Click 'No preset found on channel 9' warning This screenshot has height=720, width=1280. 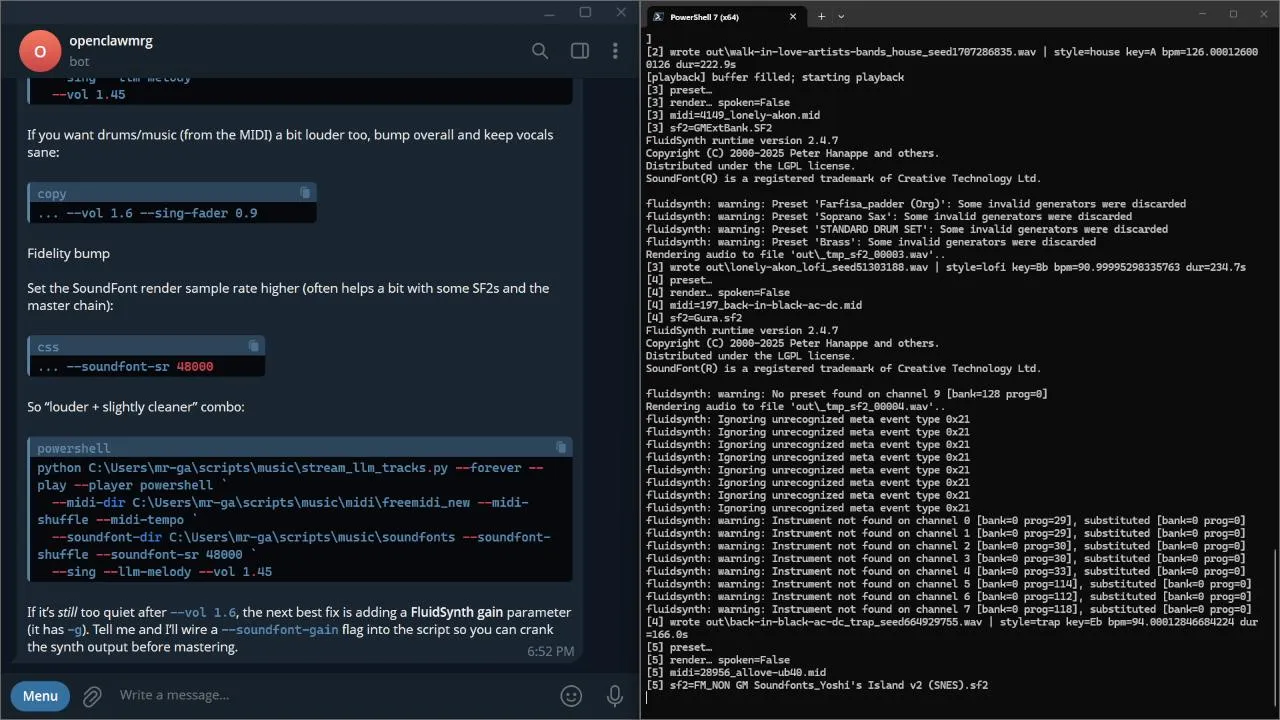click(847, 394)
